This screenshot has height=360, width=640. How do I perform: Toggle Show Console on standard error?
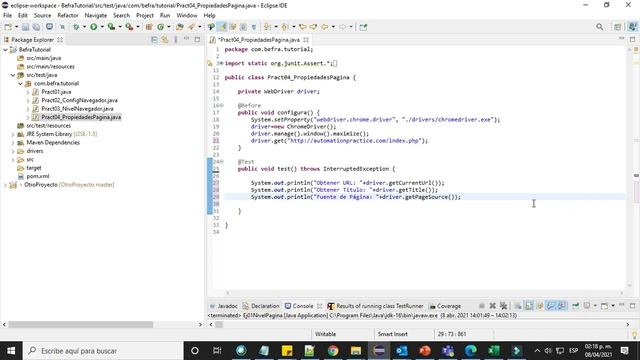562,306
